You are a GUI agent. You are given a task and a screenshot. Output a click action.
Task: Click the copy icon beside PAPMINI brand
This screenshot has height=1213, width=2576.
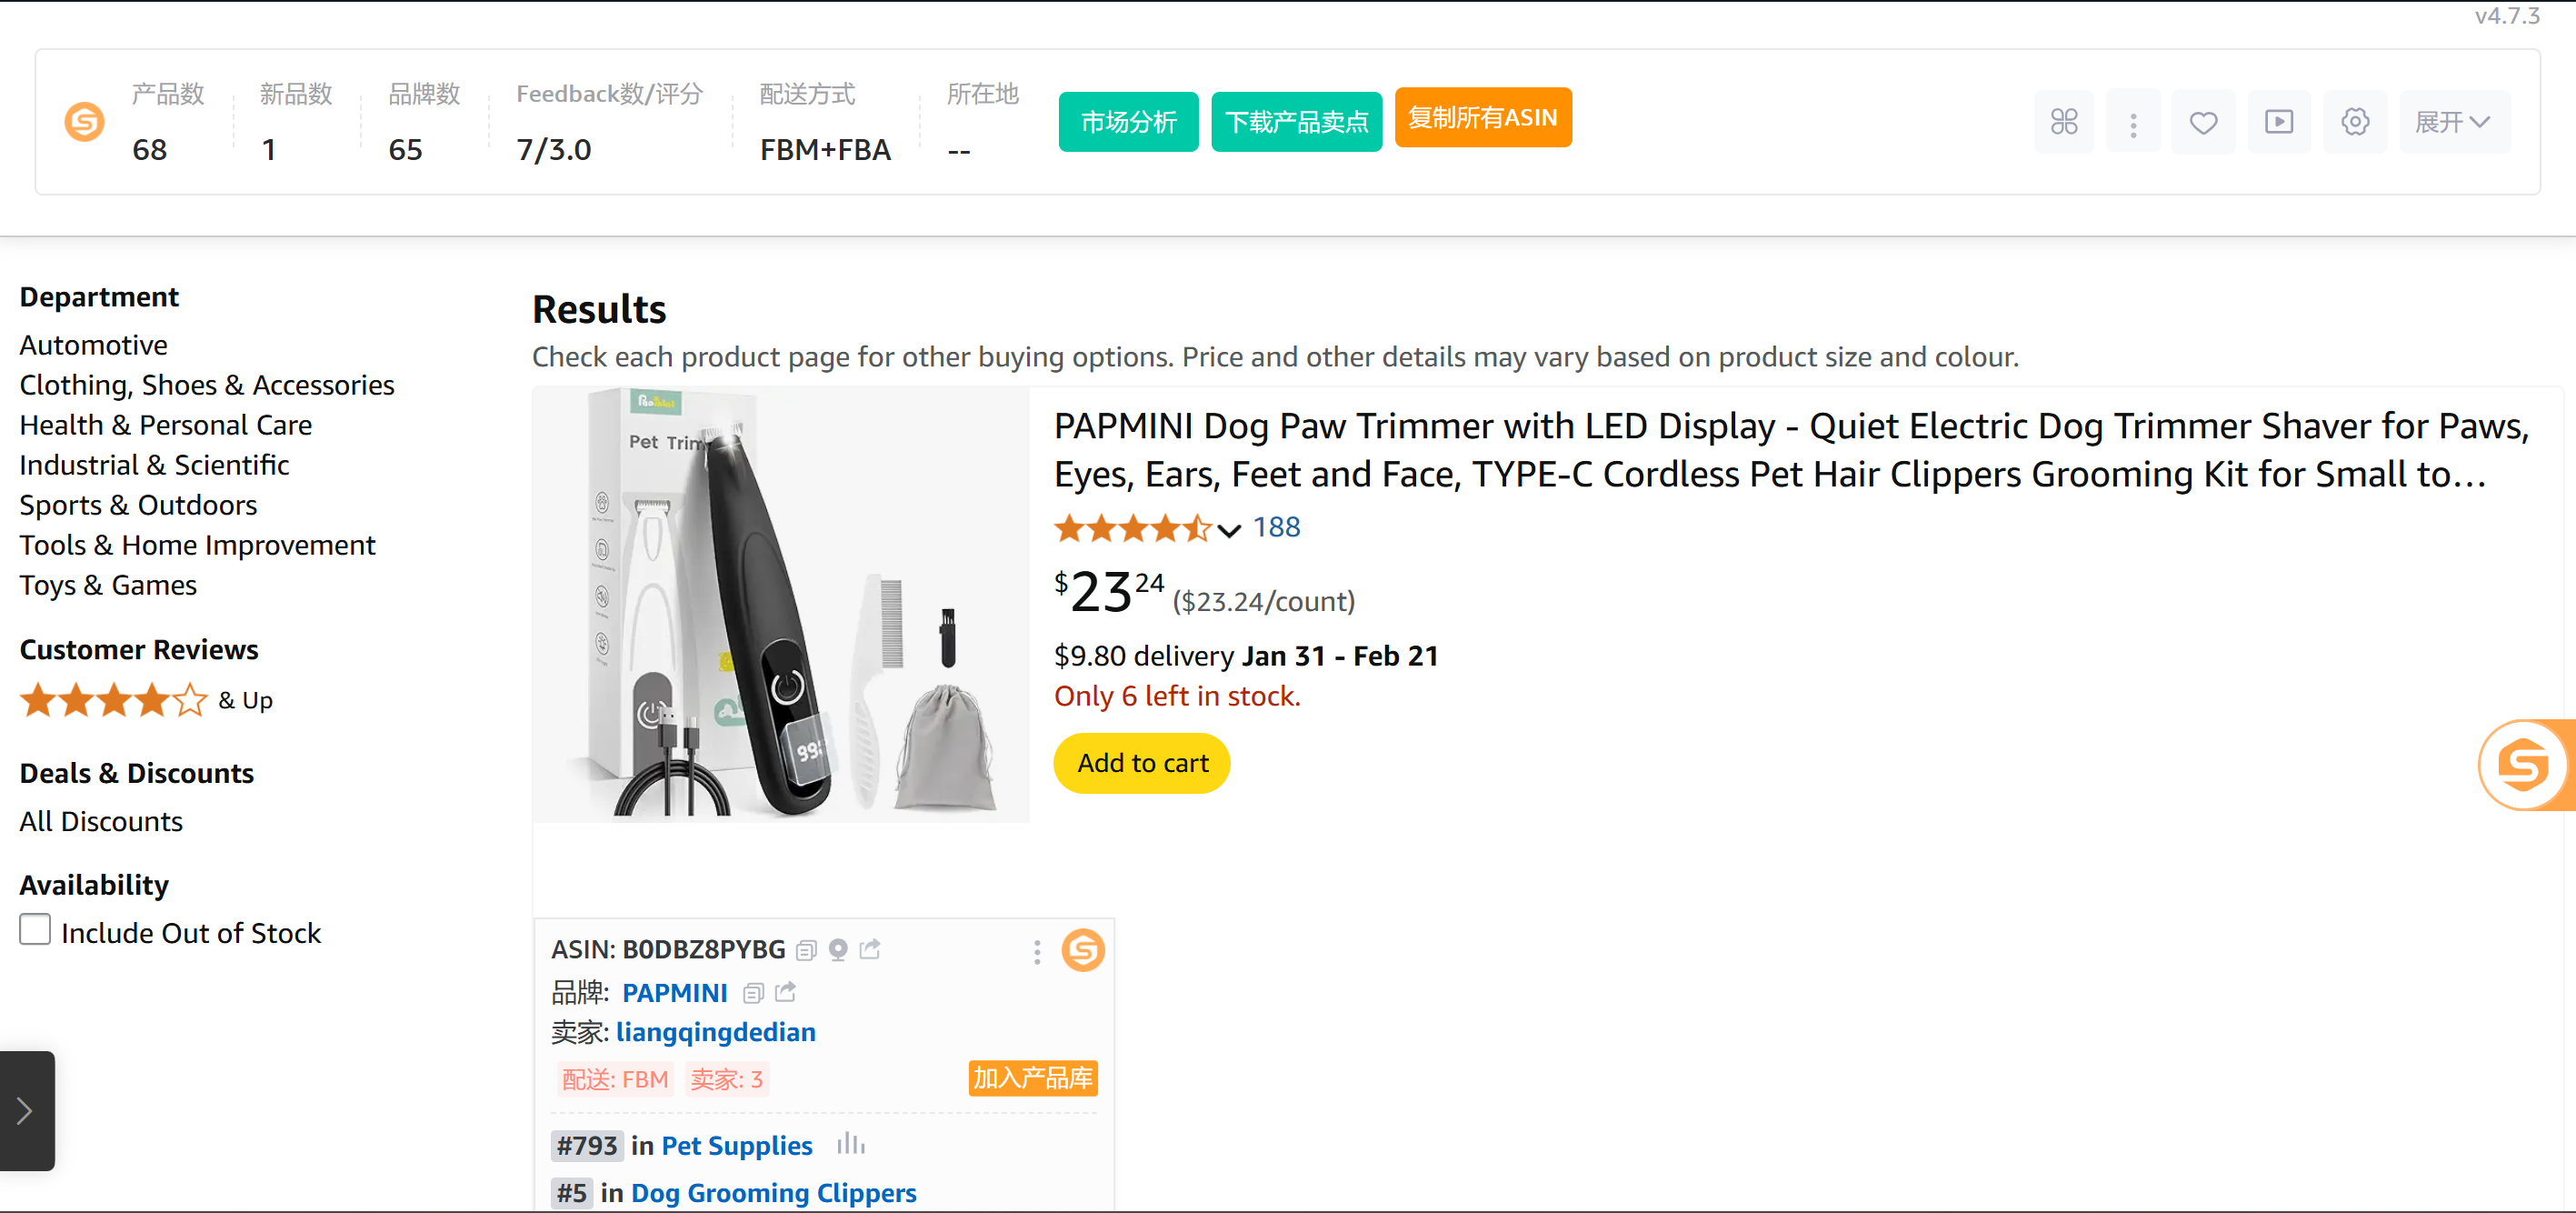[754, 993]
